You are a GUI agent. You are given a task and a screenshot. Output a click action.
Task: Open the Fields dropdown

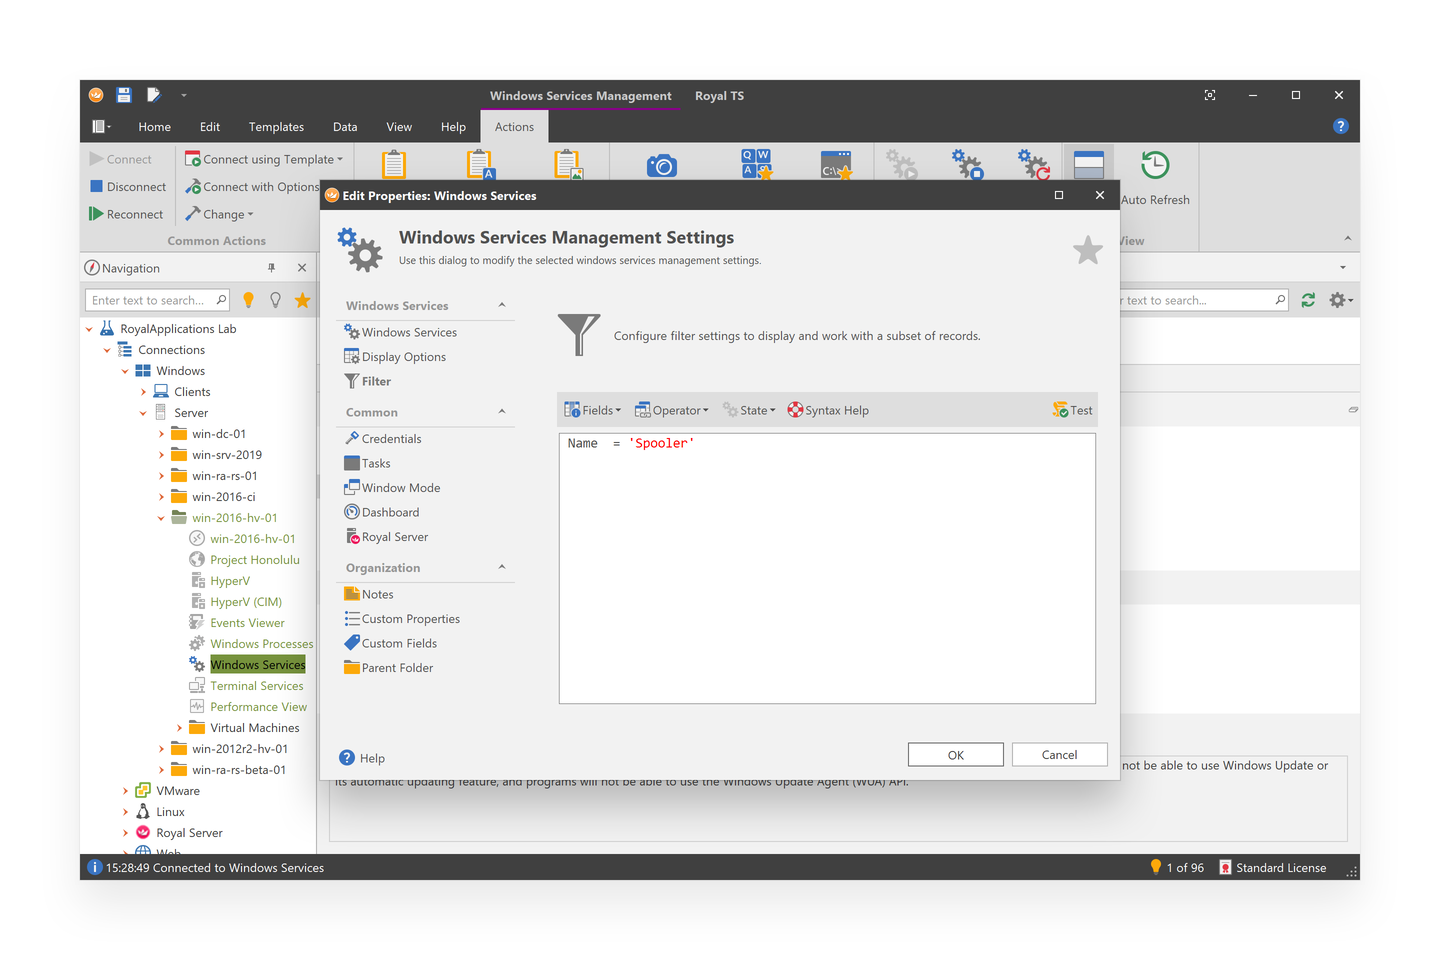point(592,410)
